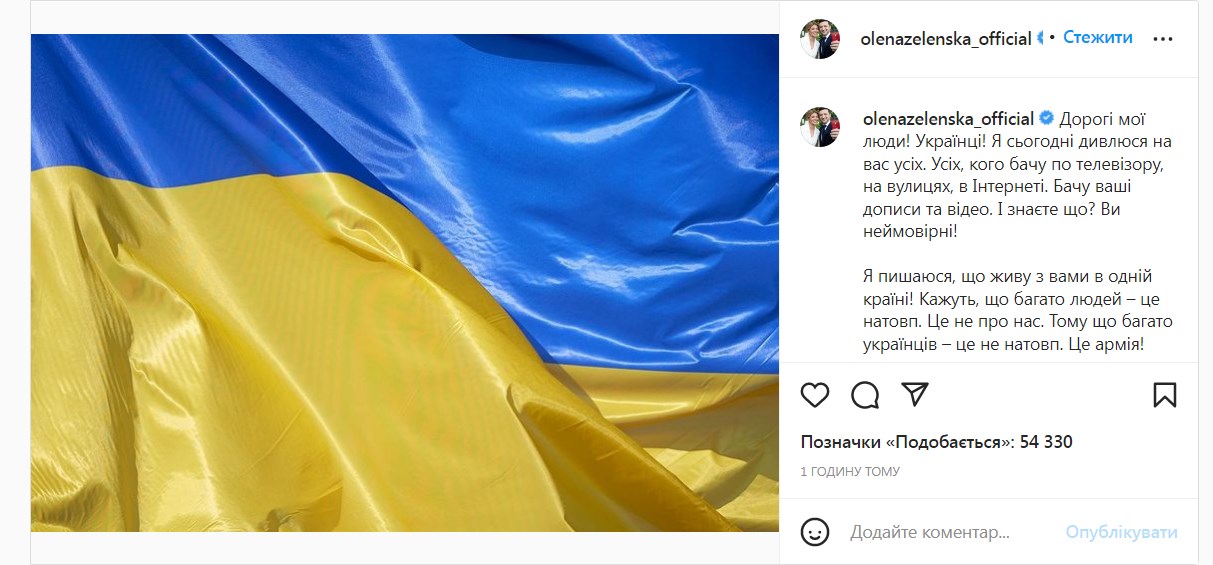This screenshot has height=565, width=1213.
Task: Click the caption profile avatar
Action: coord(820,127)
